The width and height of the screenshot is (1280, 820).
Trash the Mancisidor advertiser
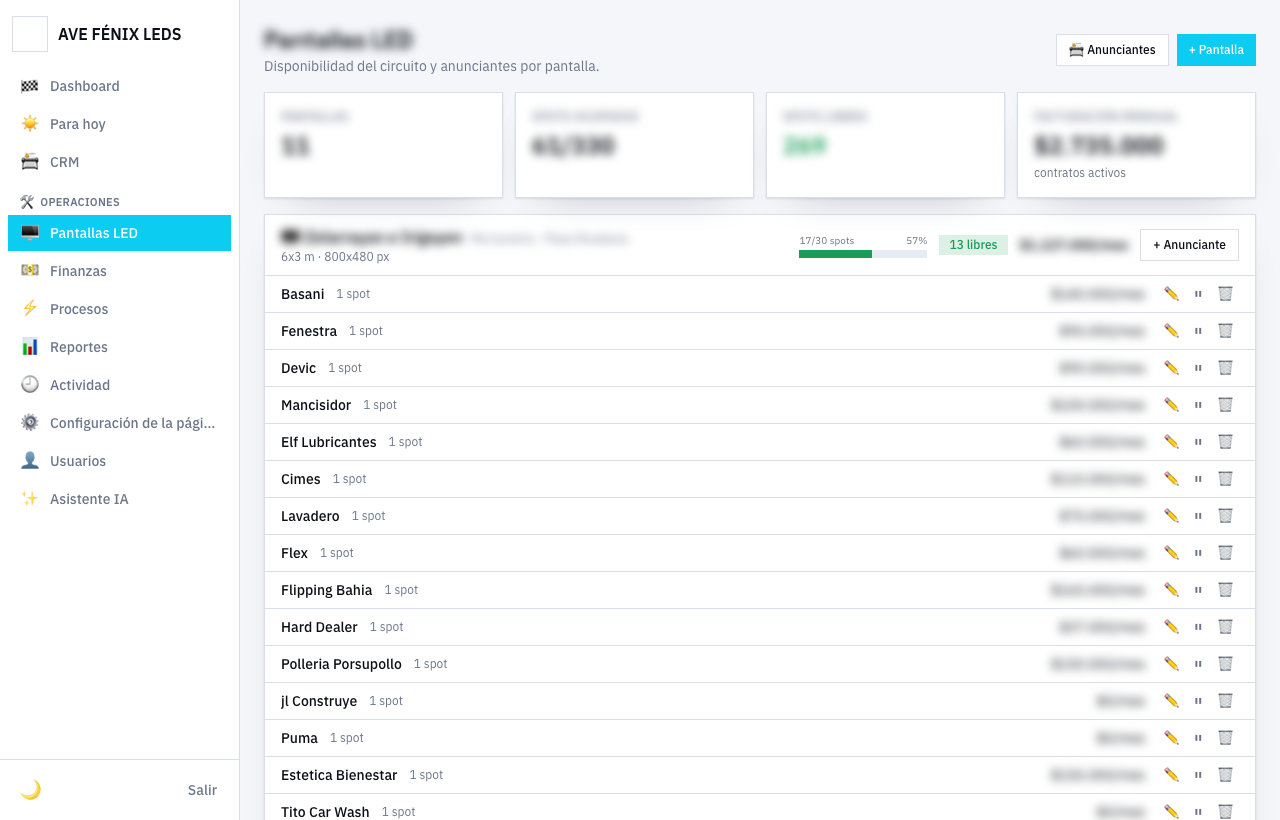tap(1225, 405)
